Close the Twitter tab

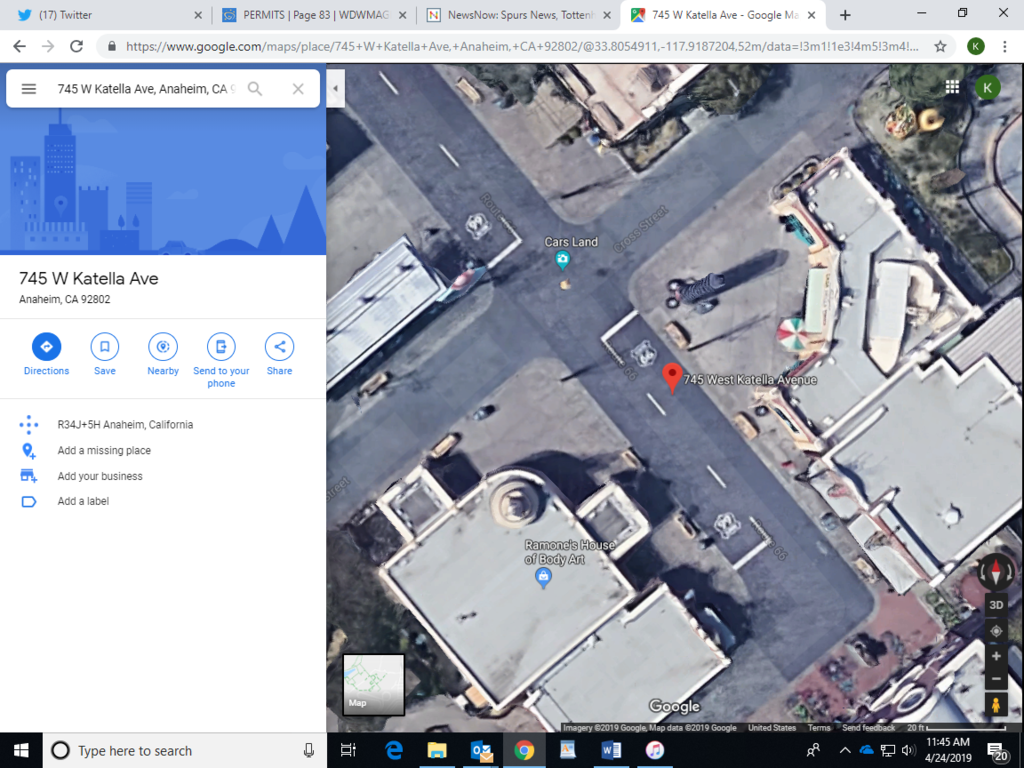point(198,15)
